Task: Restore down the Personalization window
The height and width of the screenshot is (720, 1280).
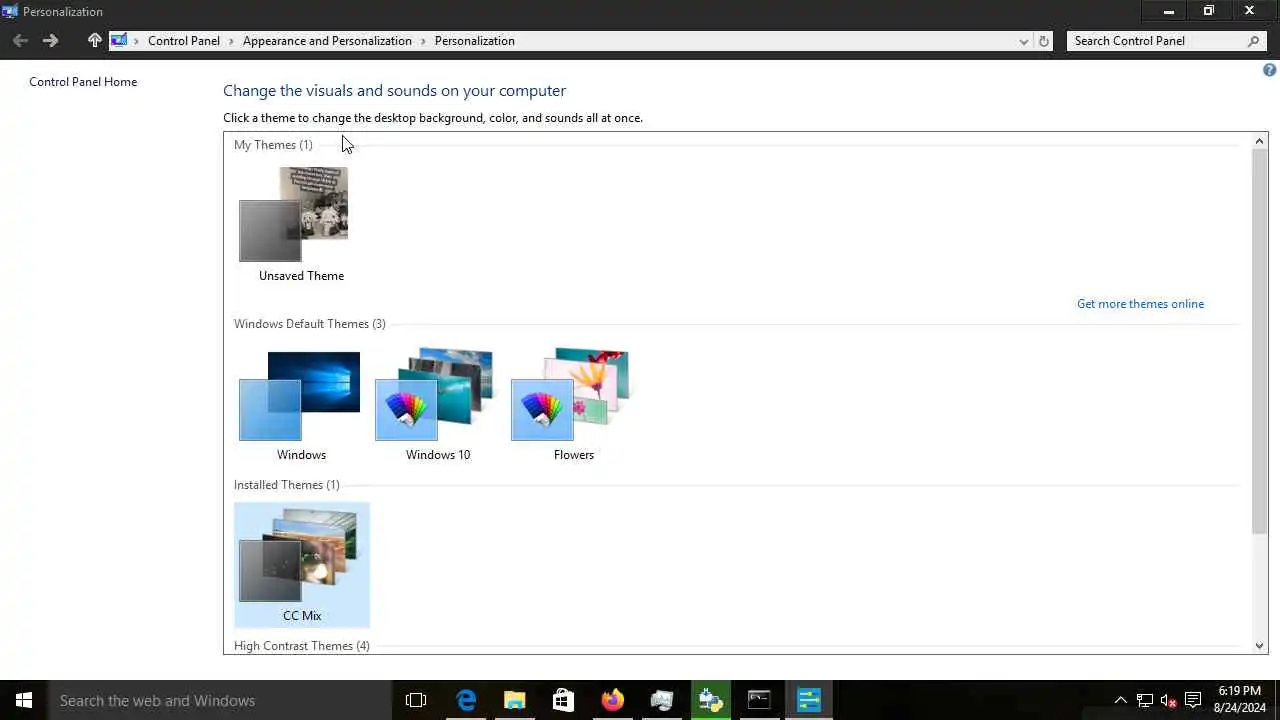Action: point(1208,11)
